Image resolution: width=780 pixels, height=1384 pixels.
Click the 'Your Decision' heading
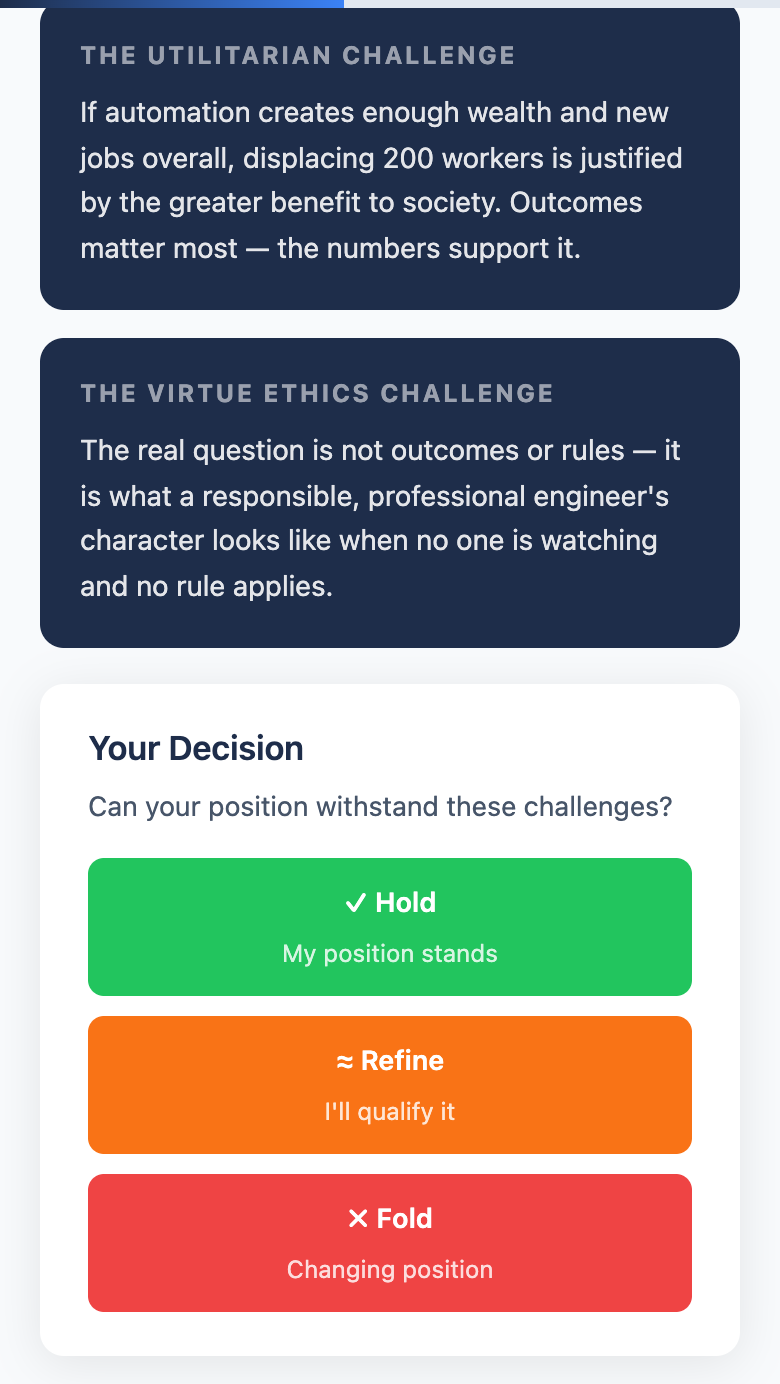click(196, 747)
